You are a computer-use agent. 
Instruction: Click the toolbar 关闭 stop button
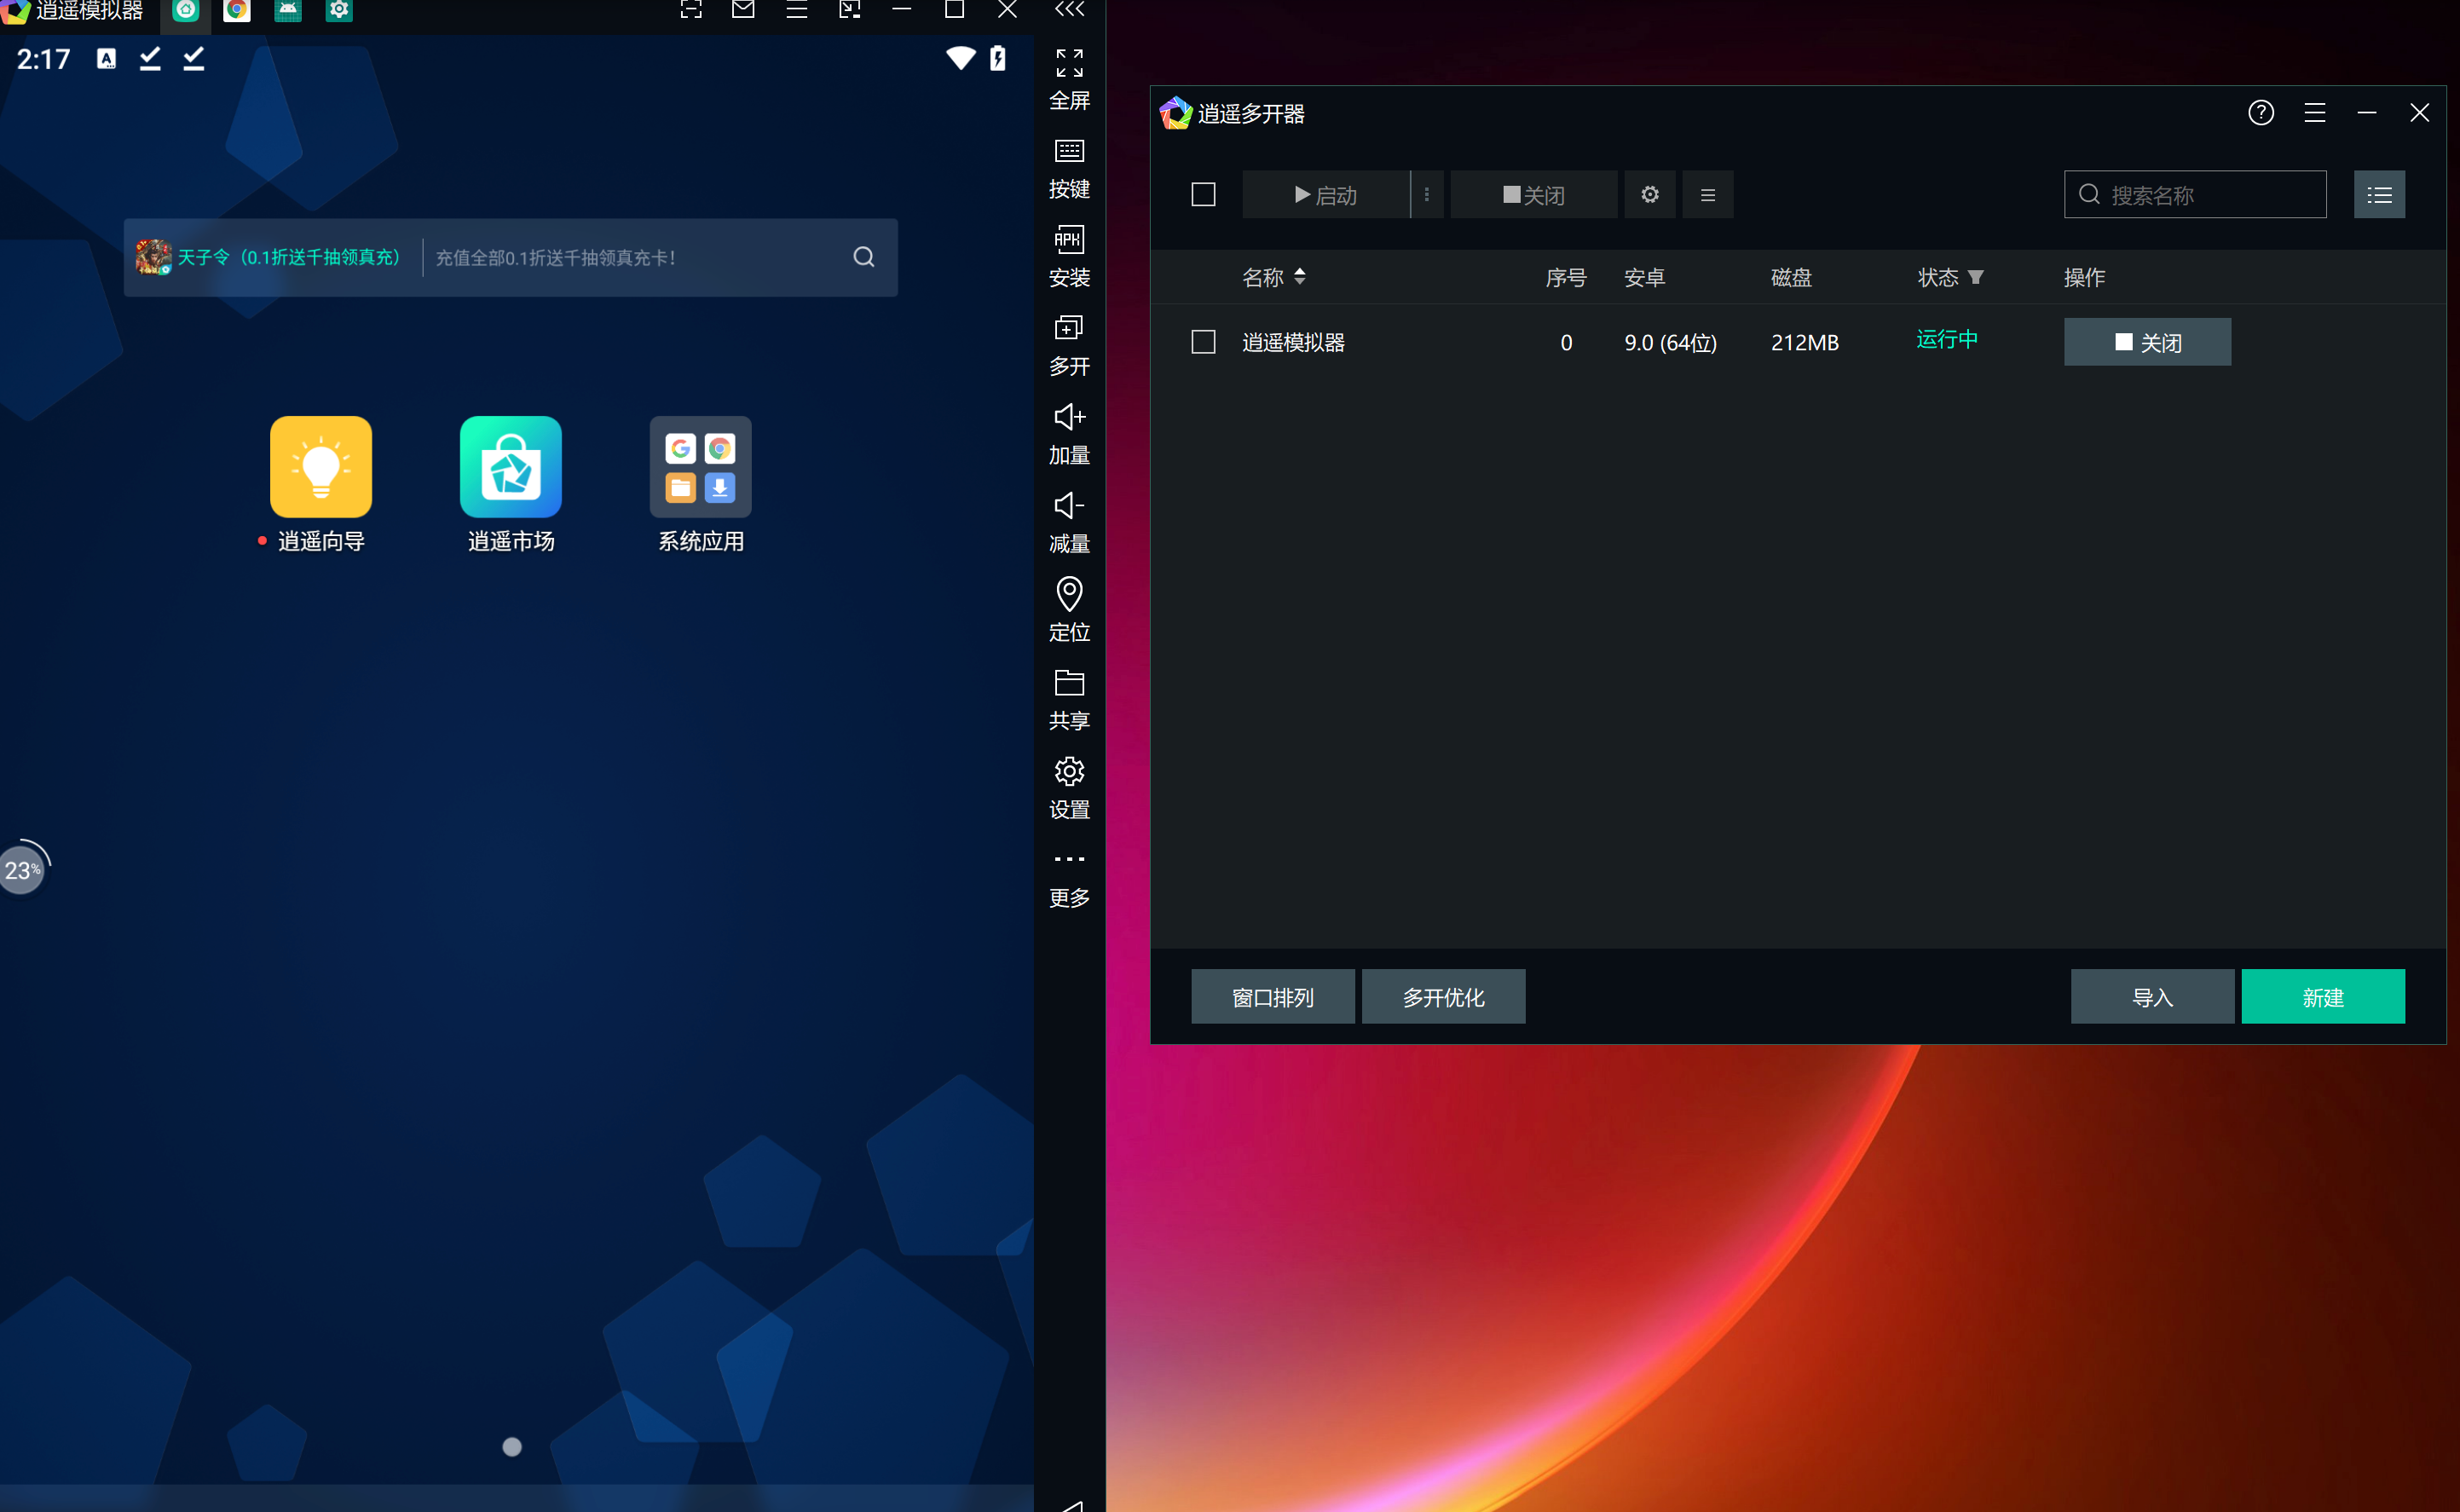coord(1534,195)
